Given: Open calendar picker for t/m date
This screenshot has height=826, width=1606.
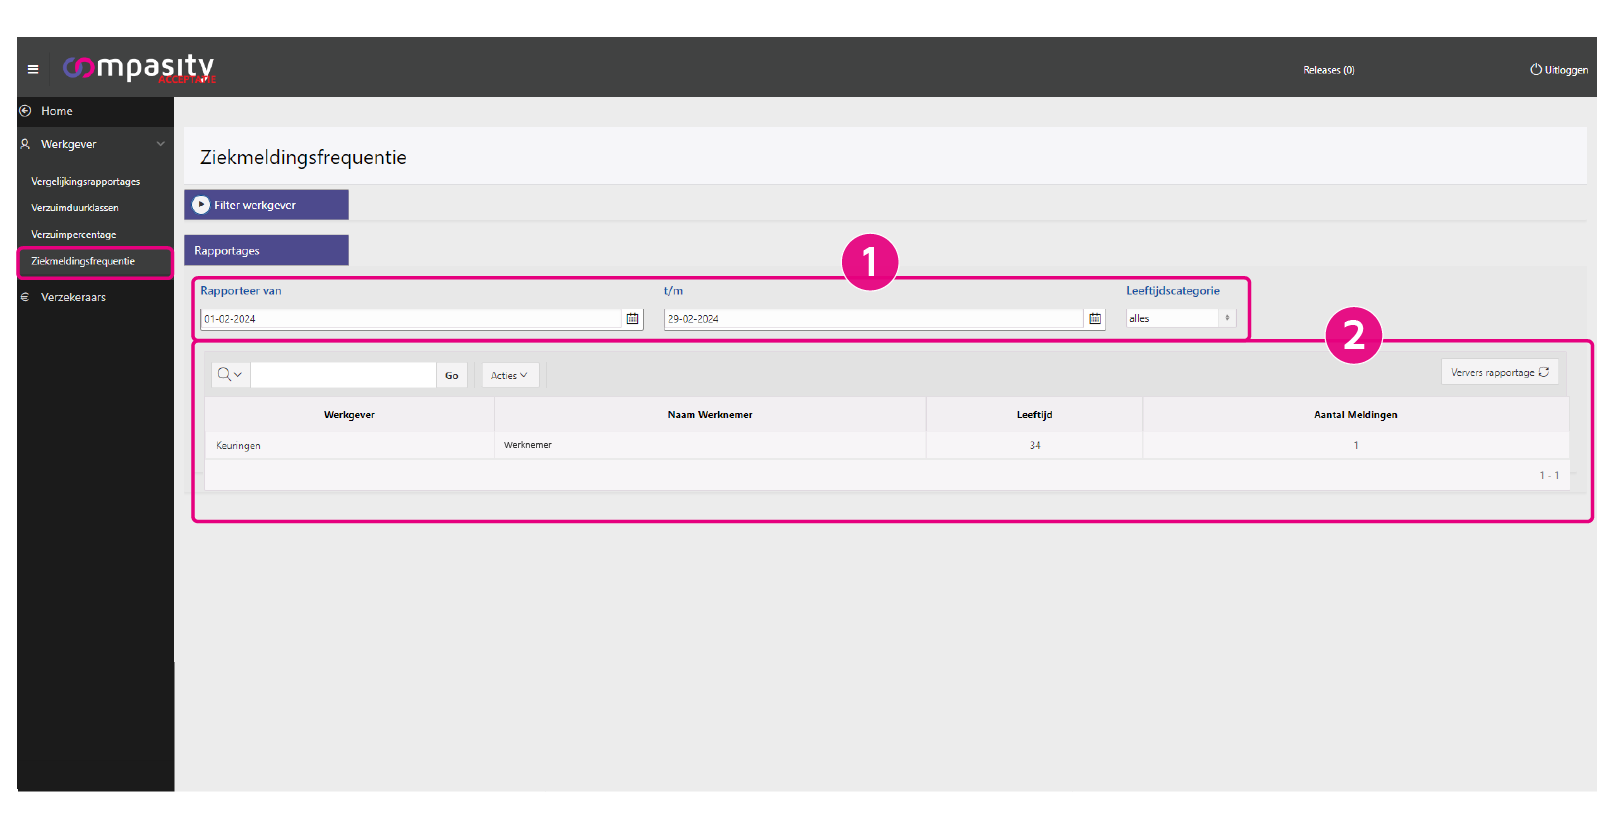Looking at the screenshot, I should click(1095, 319).
